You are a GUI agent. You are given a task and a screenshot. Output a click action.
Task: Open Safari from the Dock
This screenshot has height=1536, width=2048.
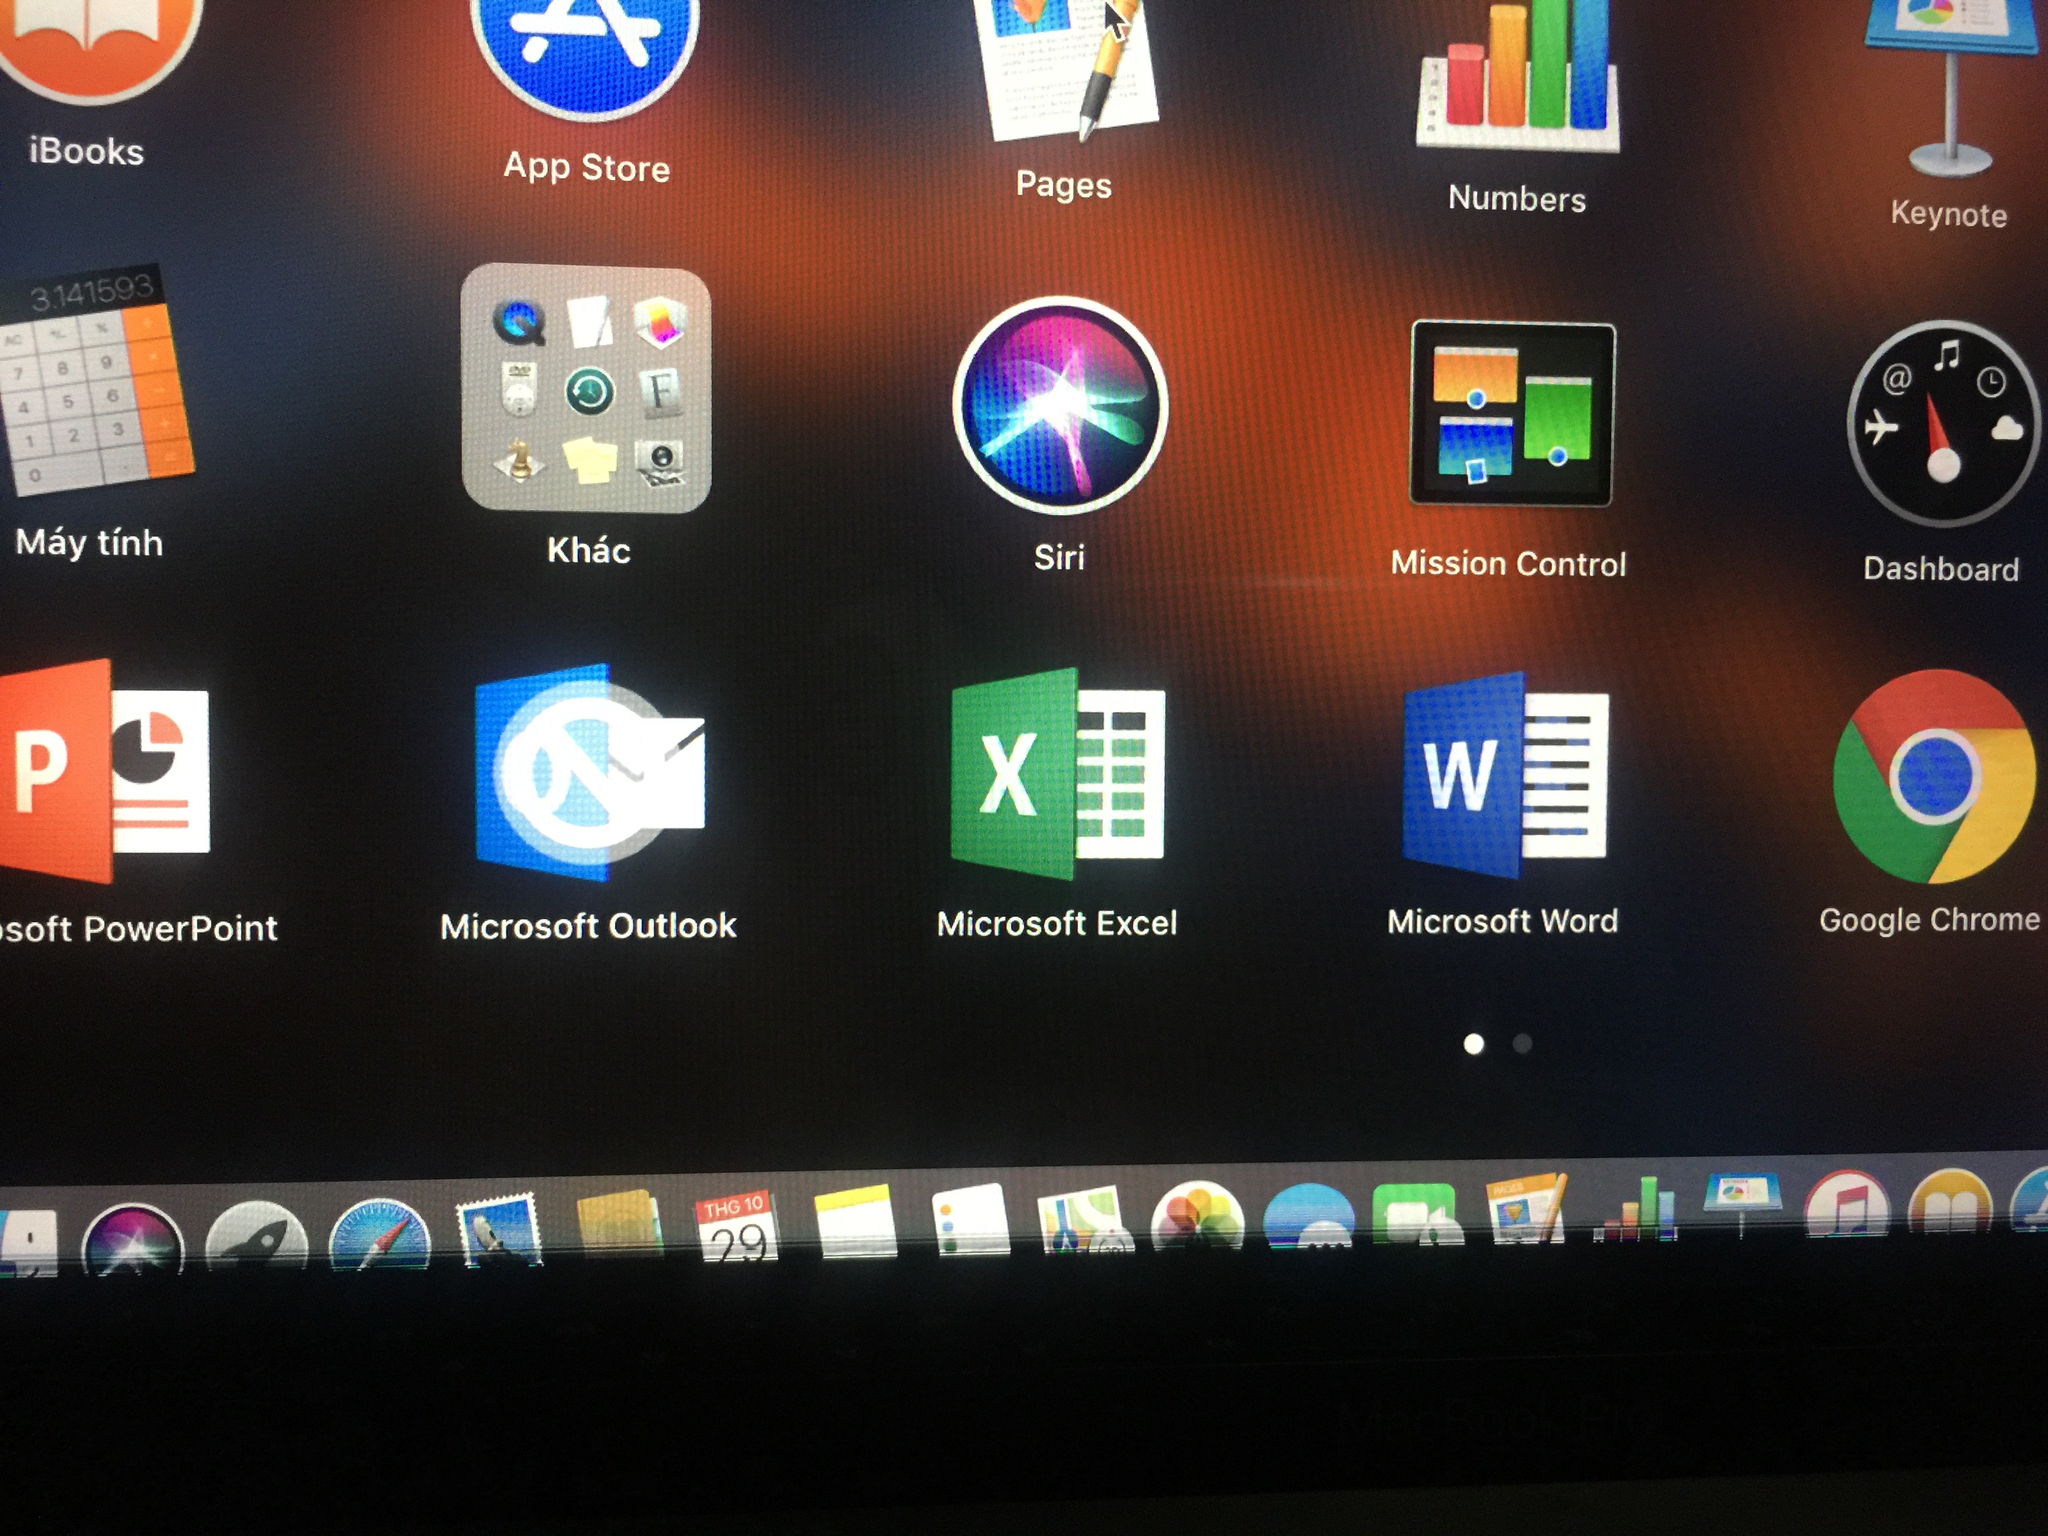380,1237
